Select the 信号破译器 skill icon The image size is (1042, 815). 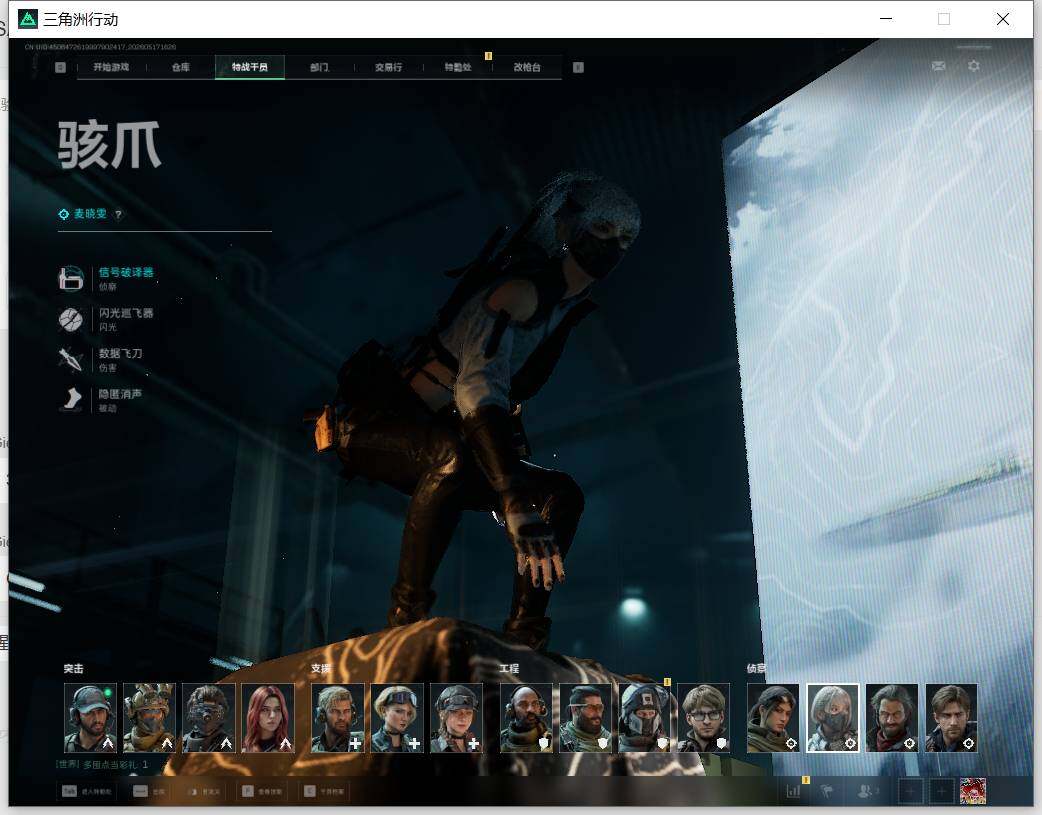(70, 279)
